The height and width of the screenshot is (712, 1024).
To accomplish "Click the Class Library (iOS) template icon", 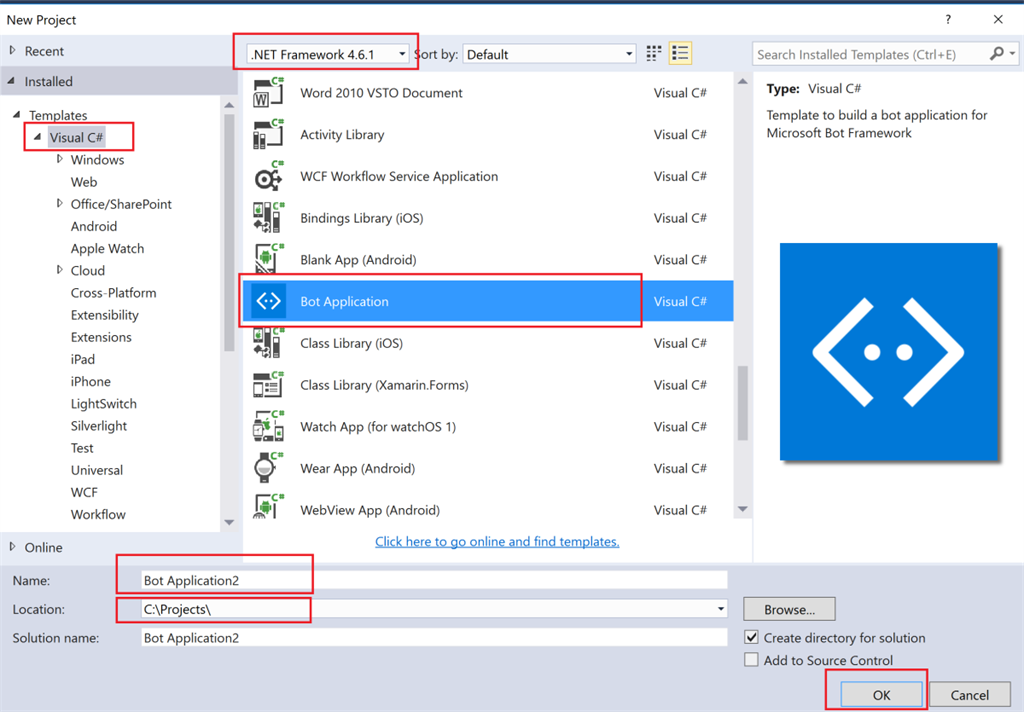I will (268, 343).
